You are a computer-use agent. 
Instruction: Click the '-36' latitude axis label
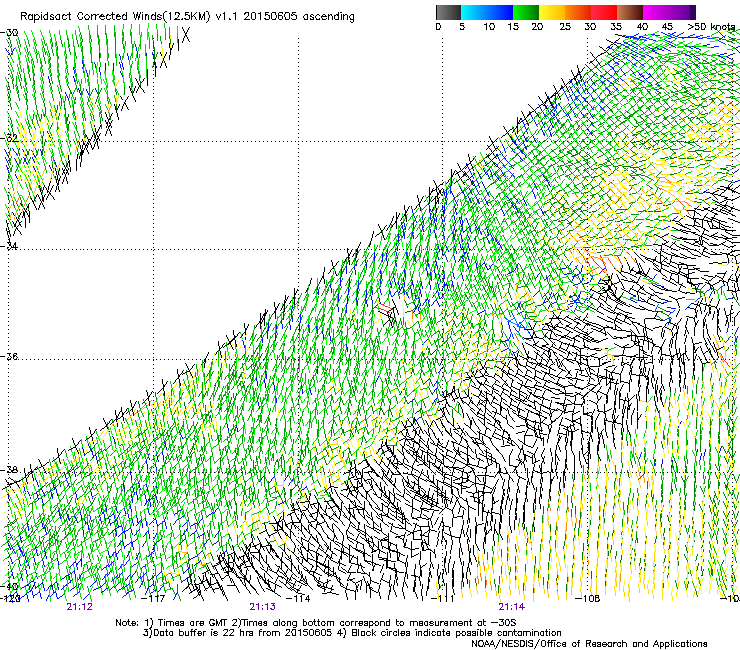click(x=9, y=356)
